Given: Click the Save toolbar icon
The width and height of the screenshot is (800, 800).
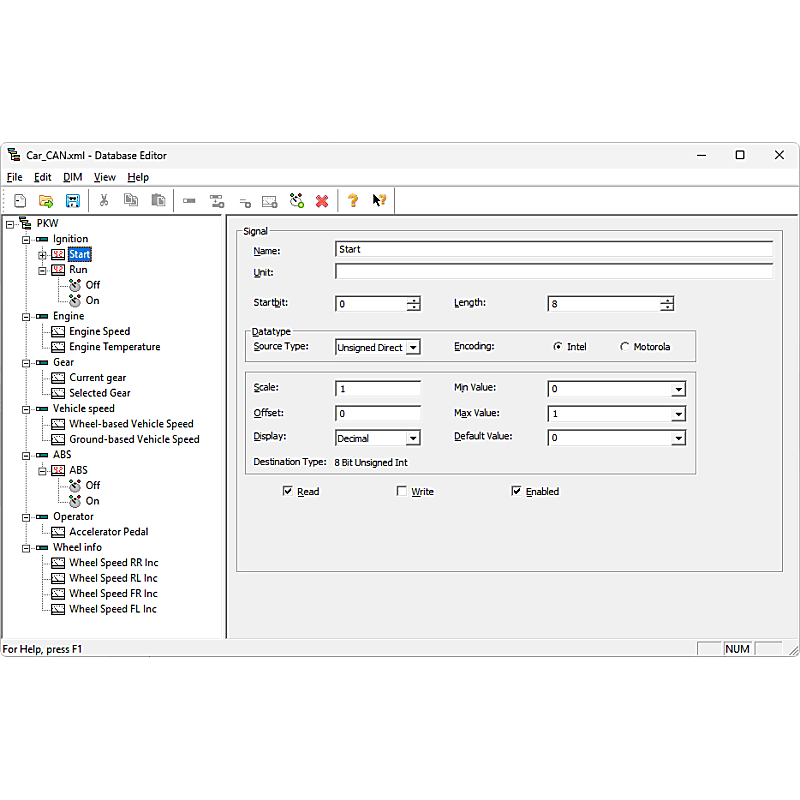Looking at the screenshot, I should tap(72, 200).
